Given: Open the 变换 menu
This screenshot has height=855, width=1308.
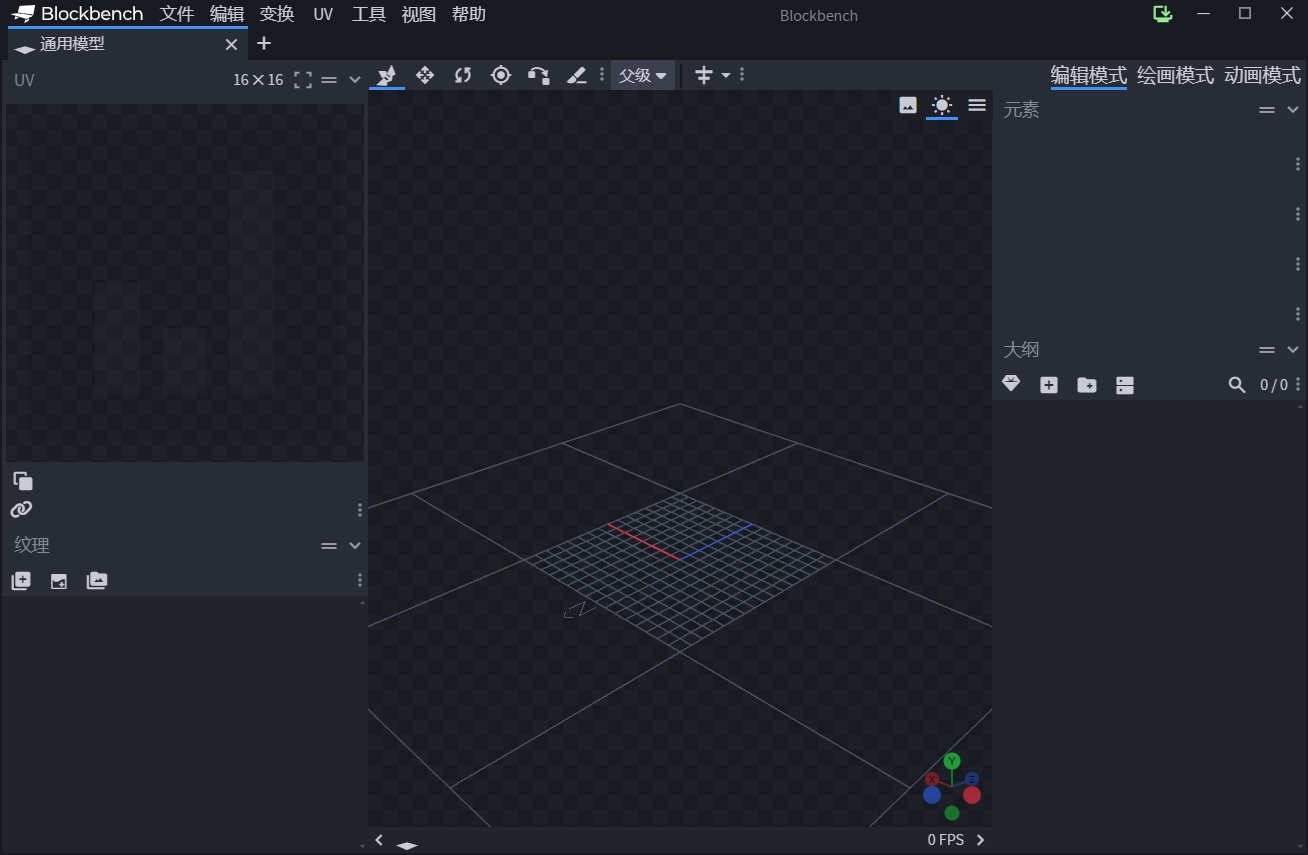Looking at the screenshot, I should 276,14.
